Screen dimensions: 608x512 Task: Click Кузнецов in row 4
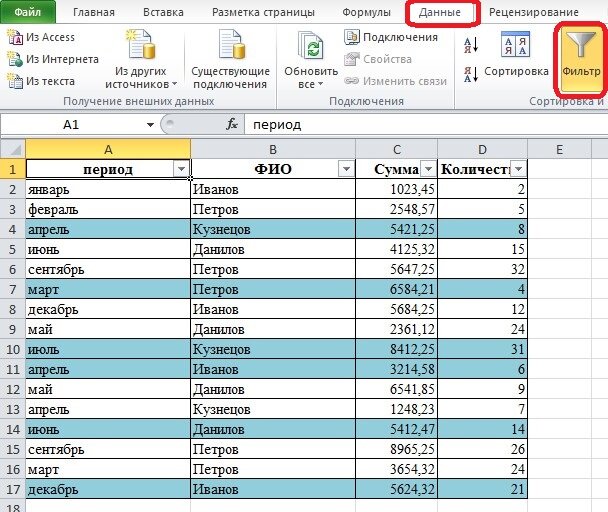[x=273, y=229]
